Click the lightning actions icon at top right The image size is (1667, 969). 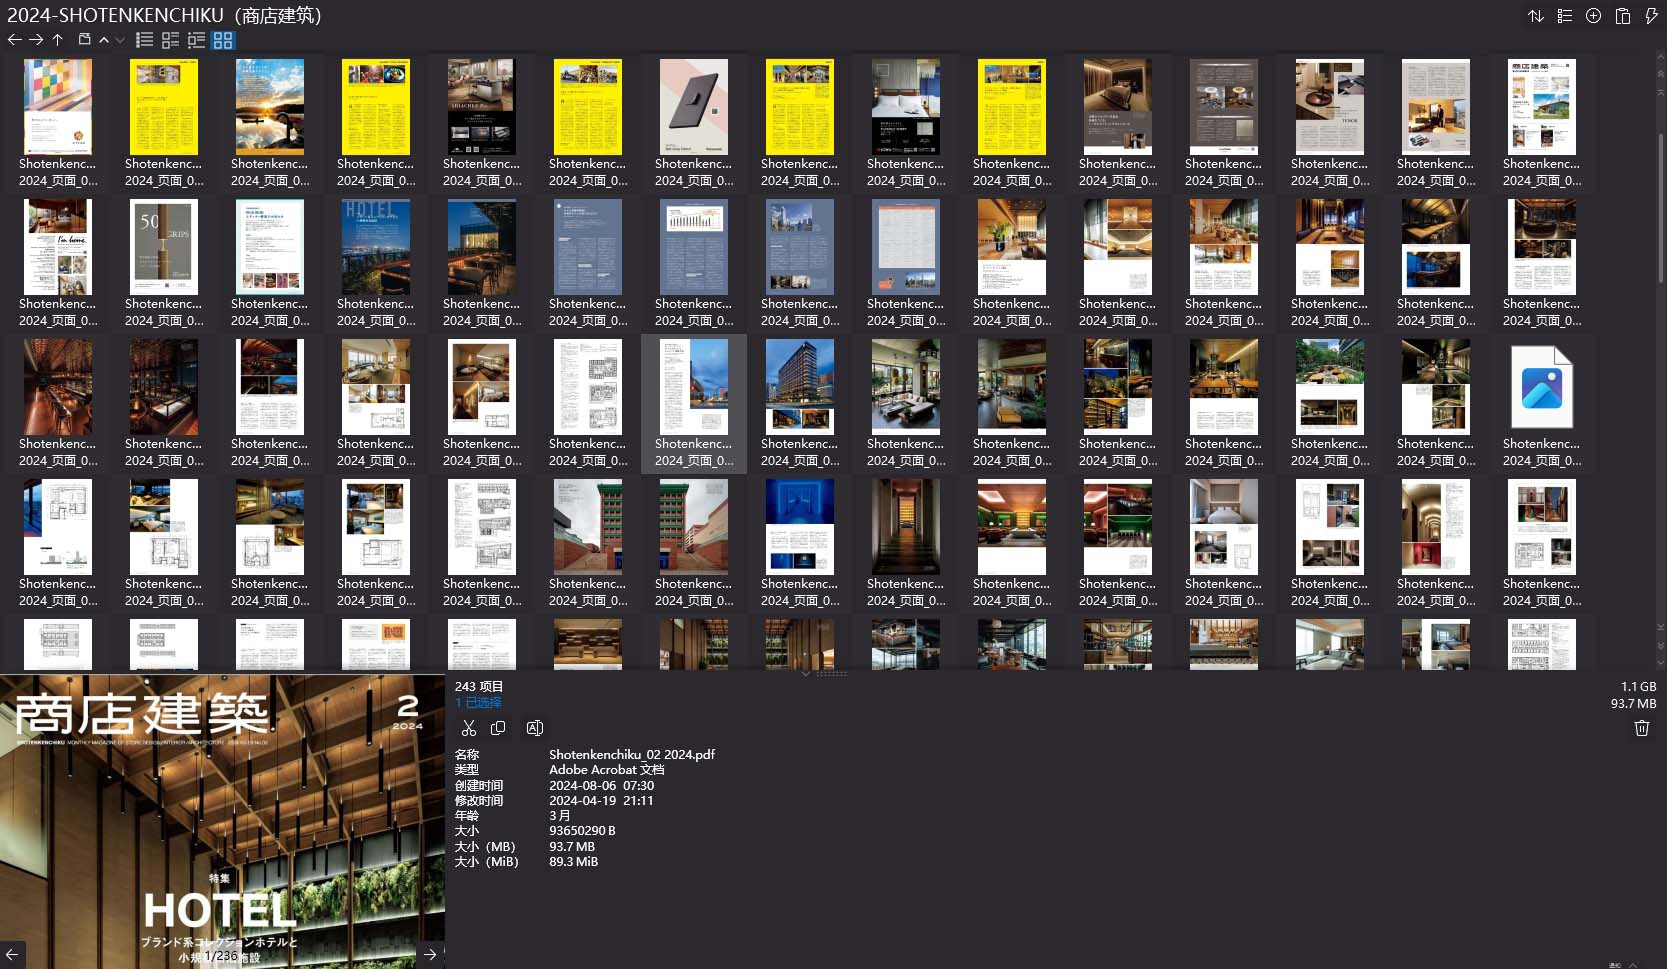tap(1651, 16)
